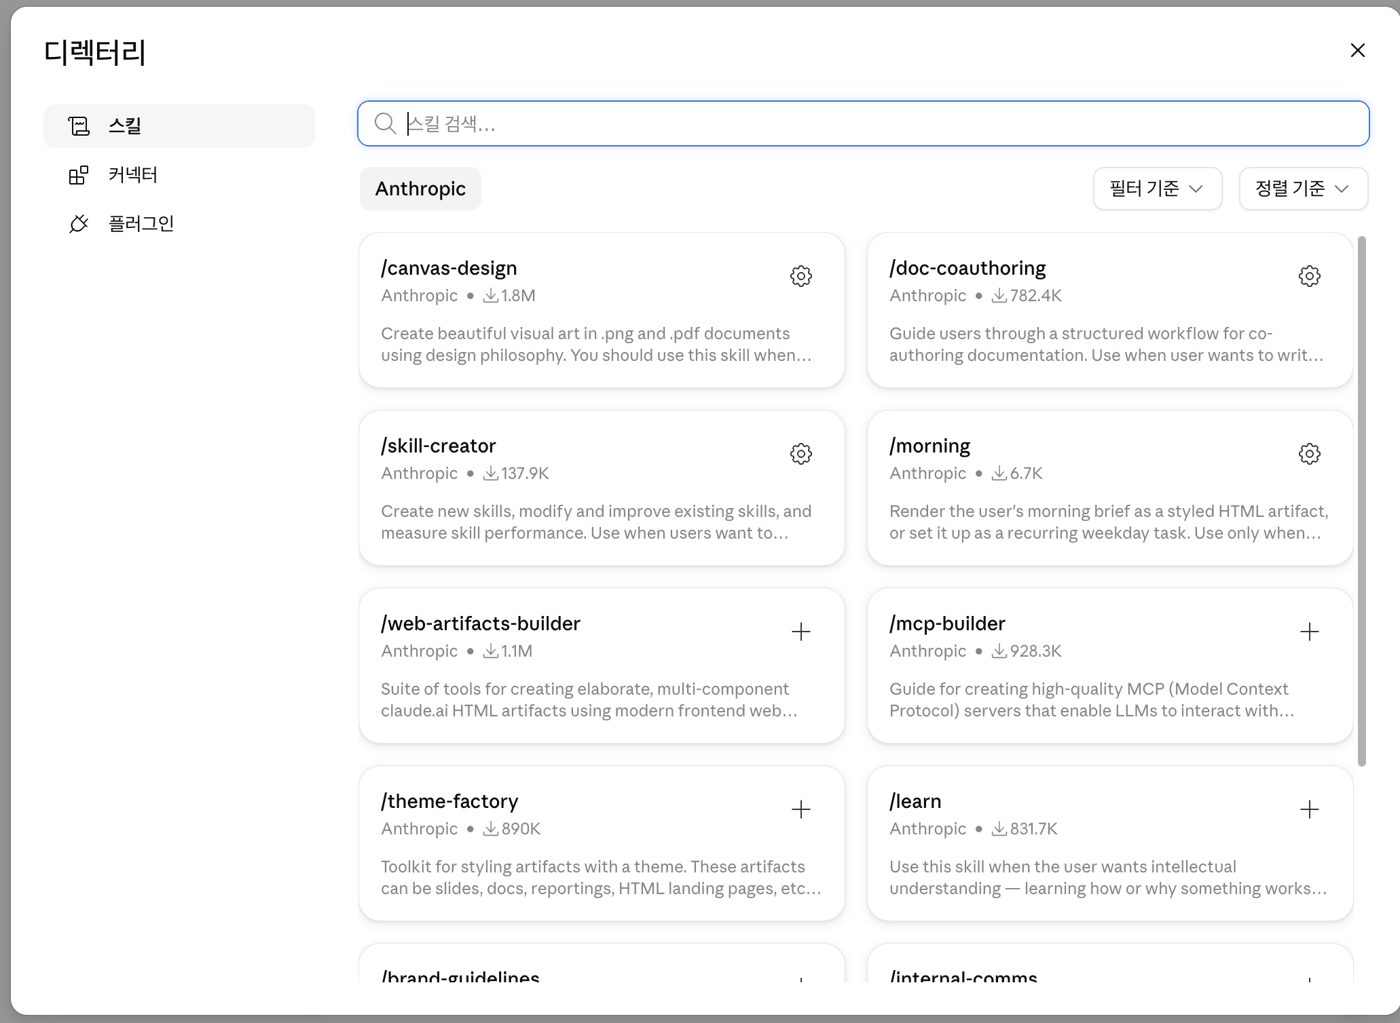Add the /web-artifacts-builder skill with plus icon
This screenshot has width=1400, height=1023.
click(x=801, y=632)
